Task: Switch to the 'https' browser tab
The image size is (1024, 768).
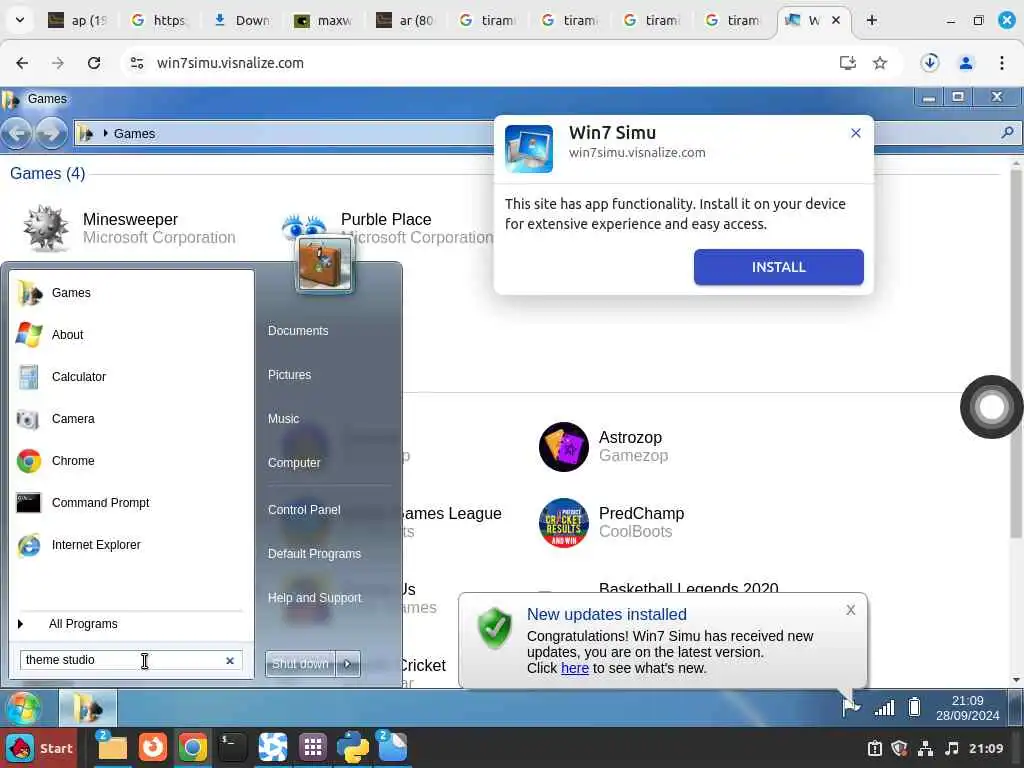Action: click(160, 20)
